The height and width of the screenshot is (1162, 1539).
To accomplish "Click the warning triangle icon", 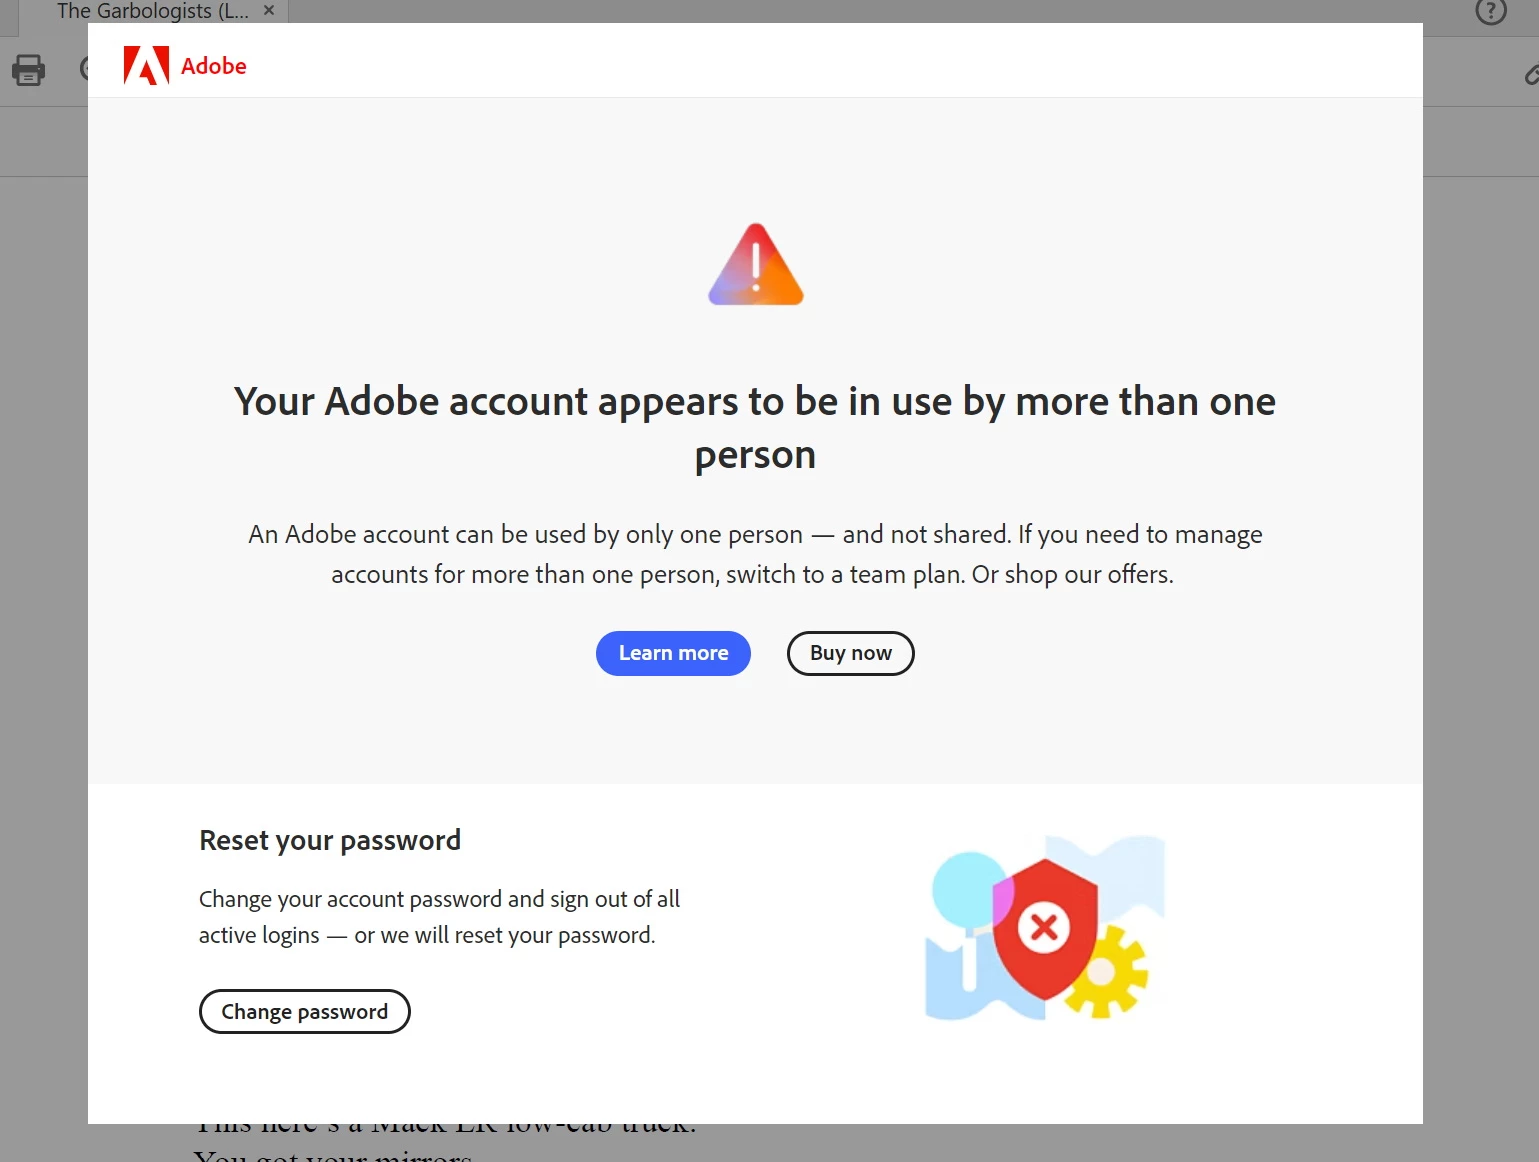I will pos(756,265).
